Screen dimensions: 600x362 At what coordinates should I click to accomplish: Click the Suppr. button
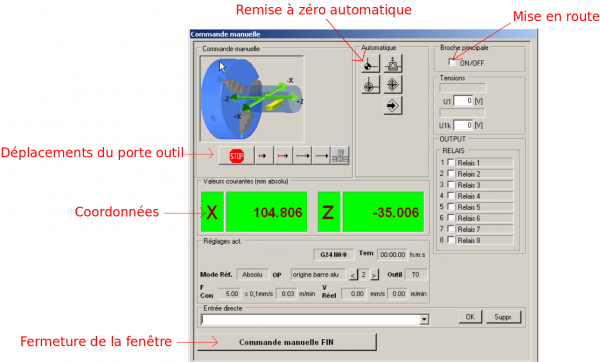[x=503, y=317]
